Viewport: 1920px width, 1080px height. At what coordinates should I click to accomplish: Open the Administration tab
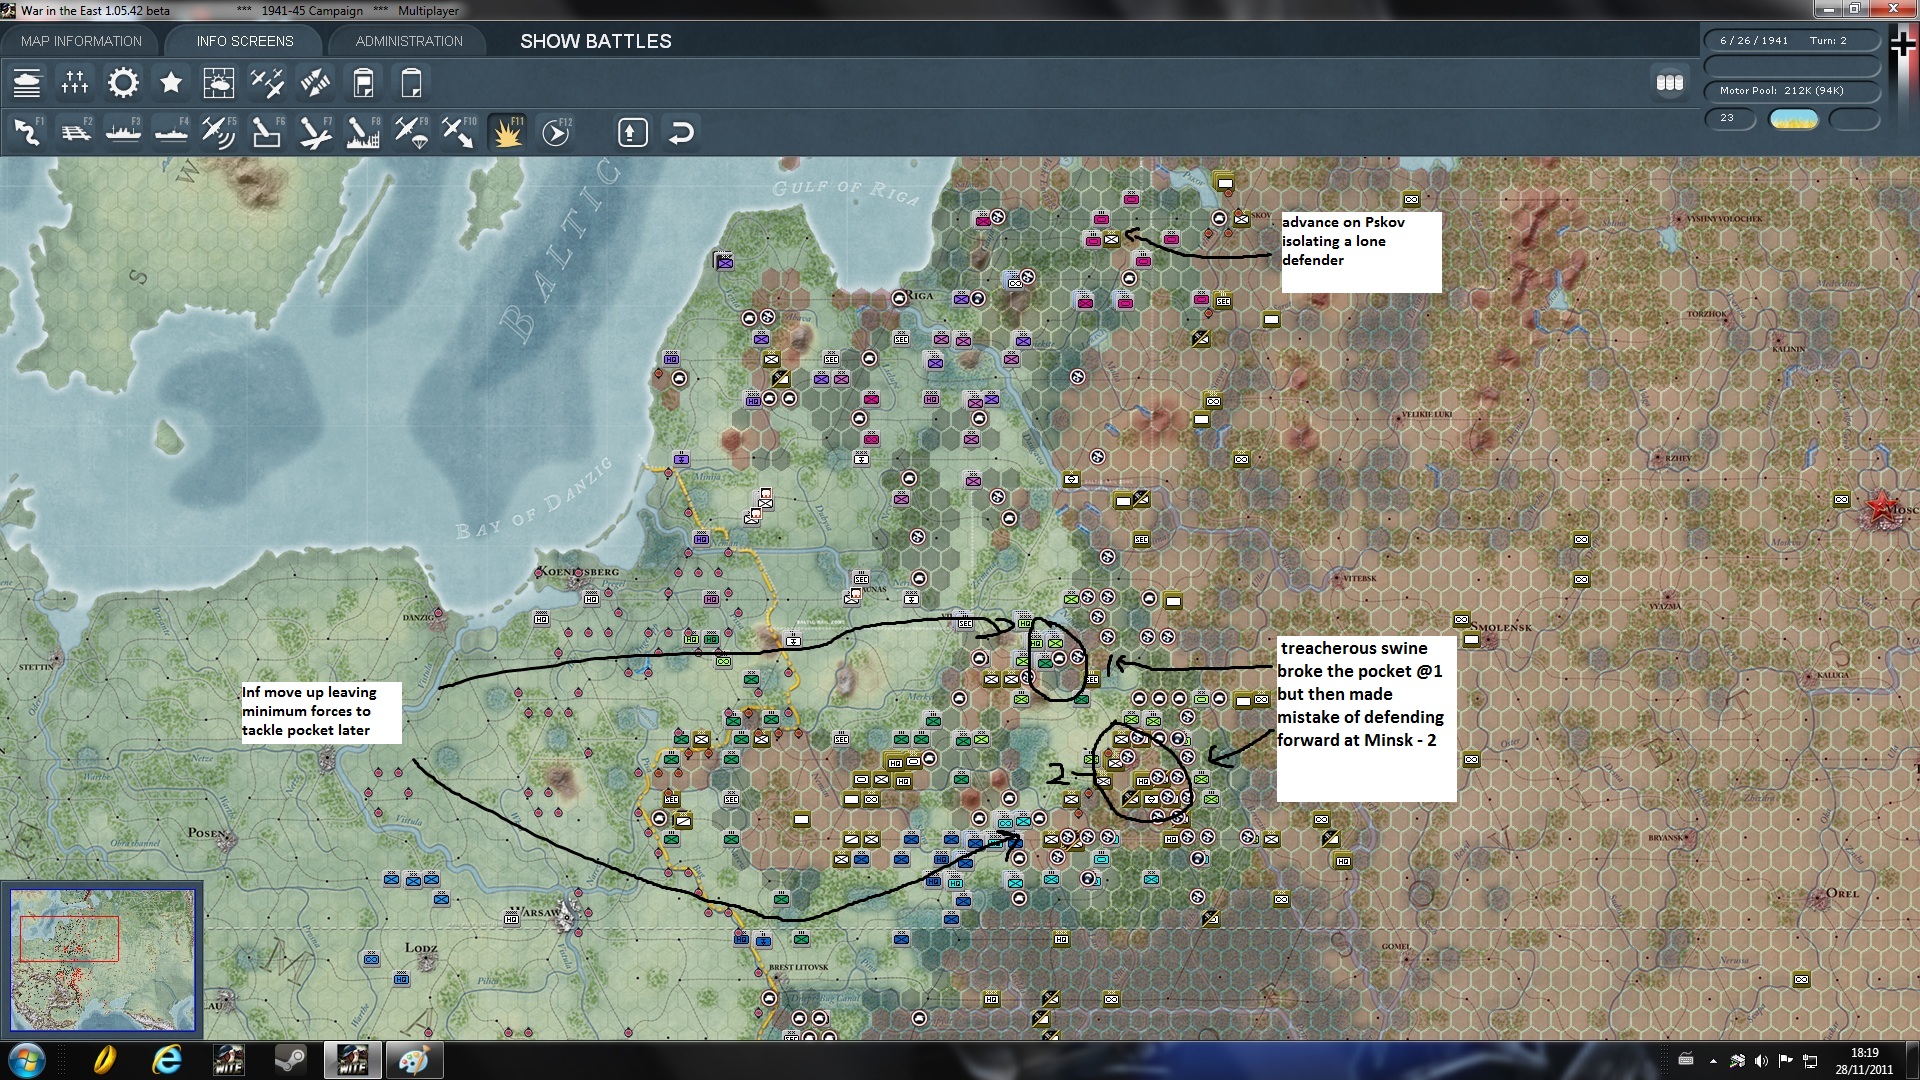click(409, 41)
